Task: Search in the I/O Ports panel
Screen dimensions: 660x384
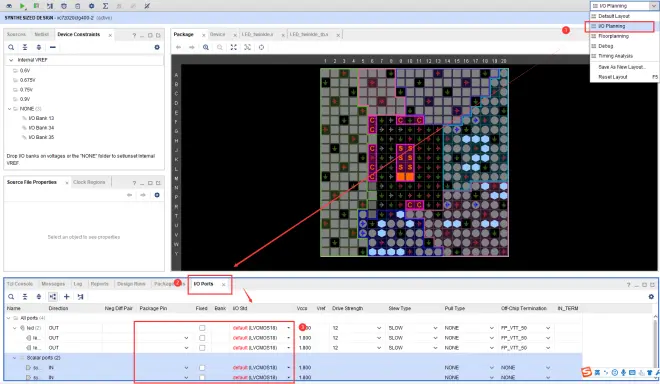Action: (11, 296)
